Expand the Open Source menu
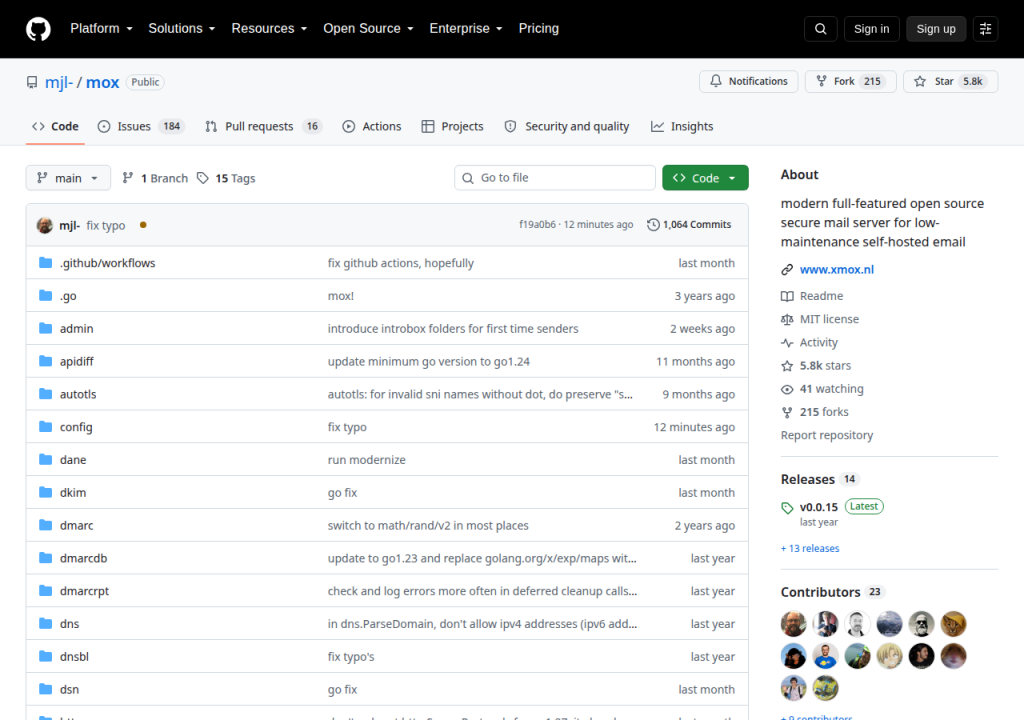Screen dimensions: 1024x720 pyautogui.click(x=368, y=29)
